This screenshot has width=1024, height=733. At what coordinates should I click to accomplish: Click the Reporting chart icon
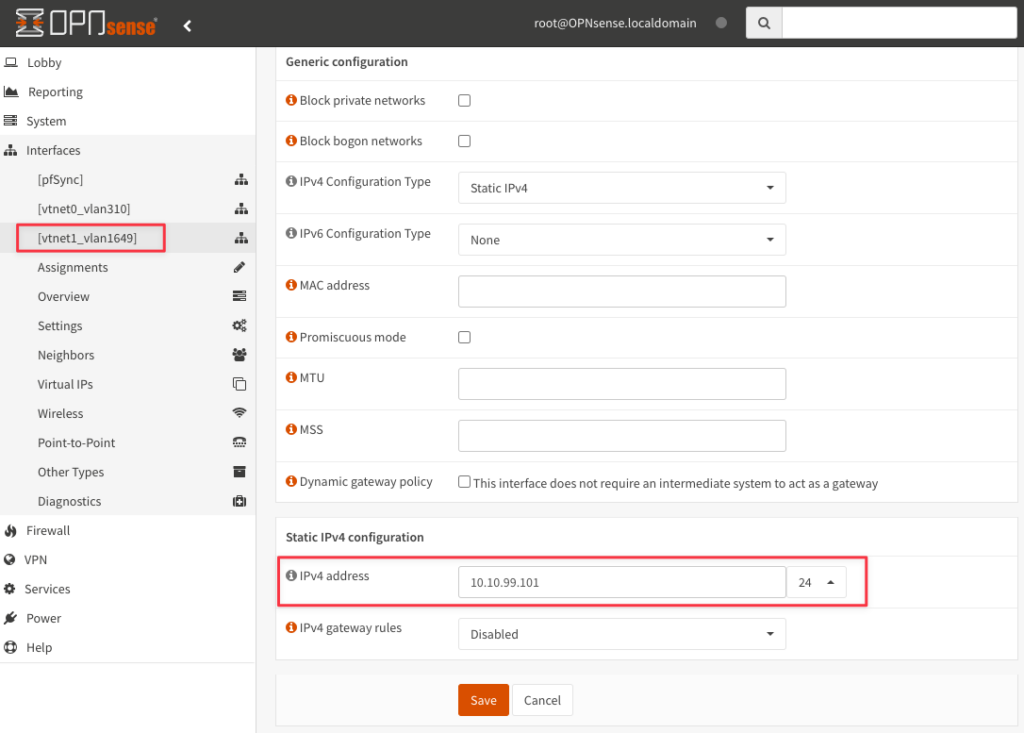11,91
